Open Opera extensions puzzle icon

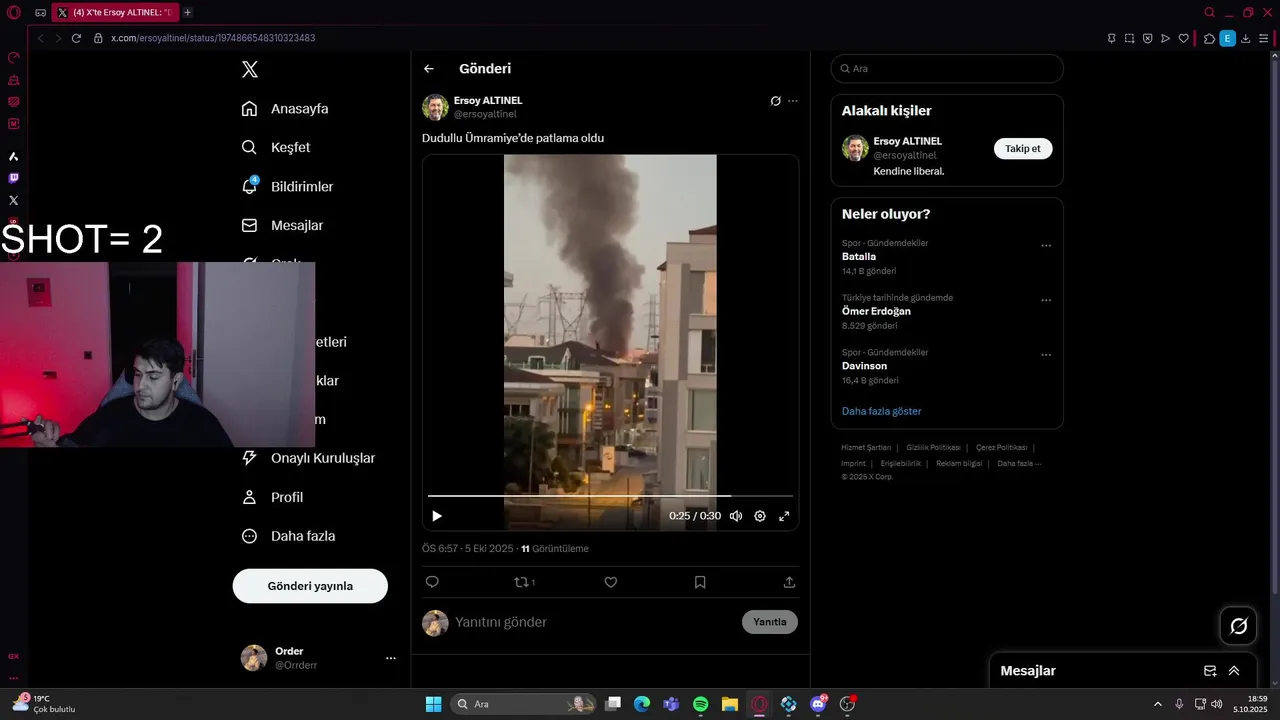point(1209,38)
